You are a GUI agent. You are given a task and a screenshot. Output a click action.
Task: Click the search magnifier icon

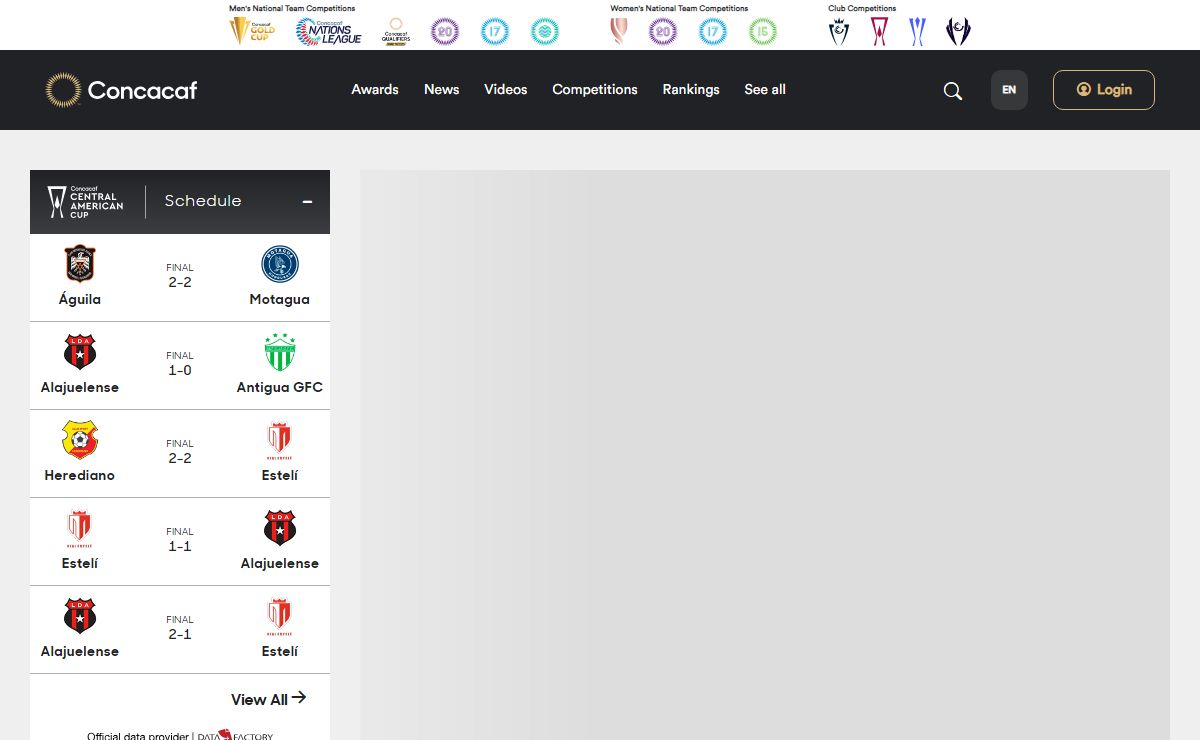click(952, 91)
